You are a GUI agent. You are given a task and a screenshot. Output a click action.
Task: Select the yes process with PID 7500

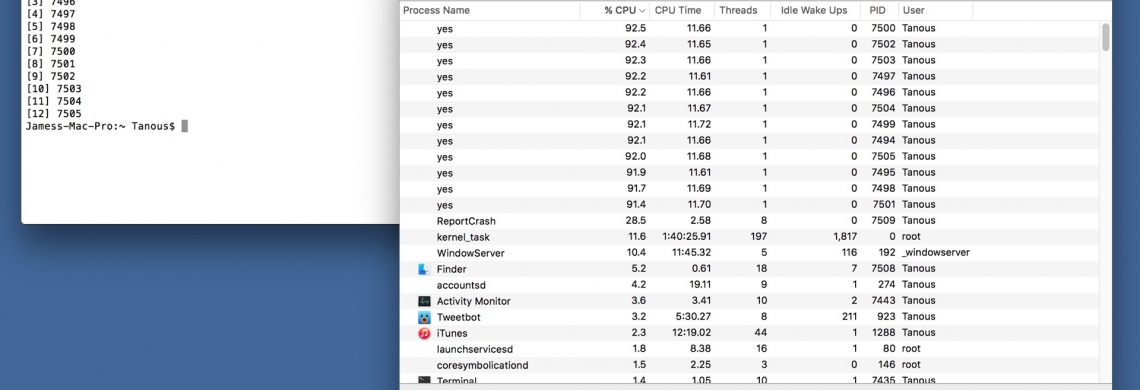[x=750, y=28]
